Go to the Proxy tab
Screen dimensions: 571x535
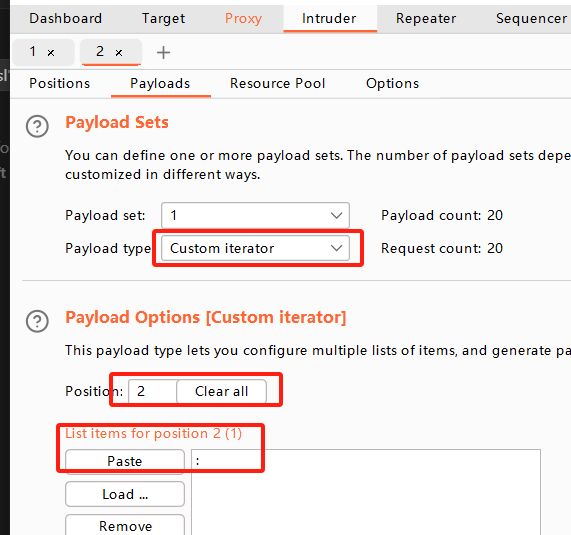point(243,19)
